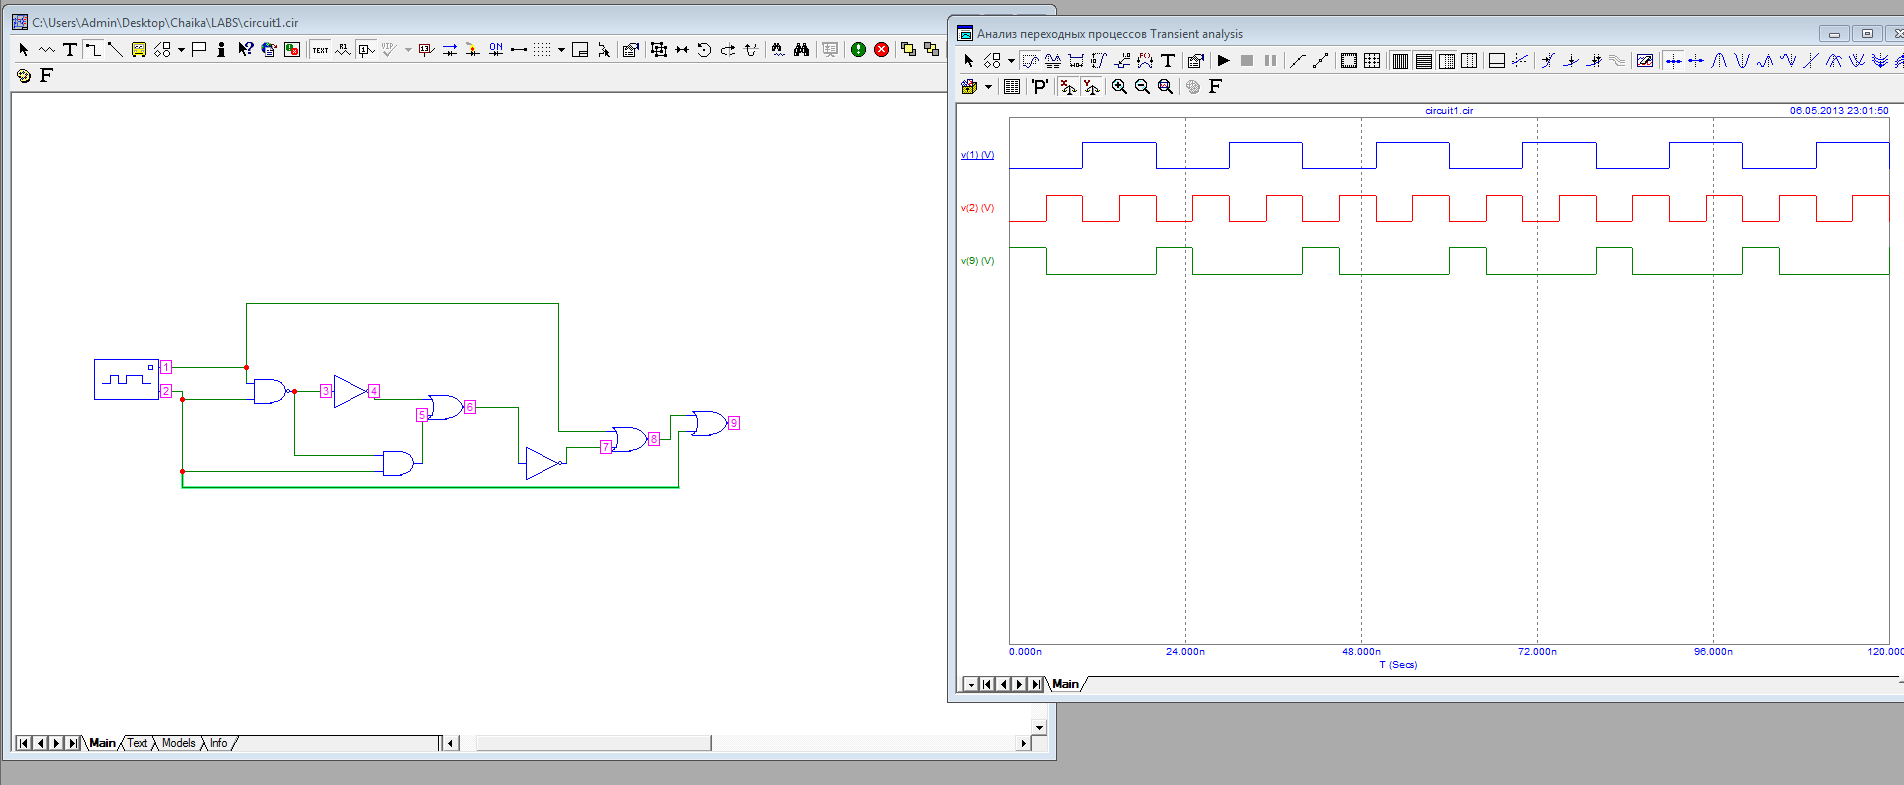Click the Flag mode icon
This screenshot has height=785, width=1904.
[199, 49]
